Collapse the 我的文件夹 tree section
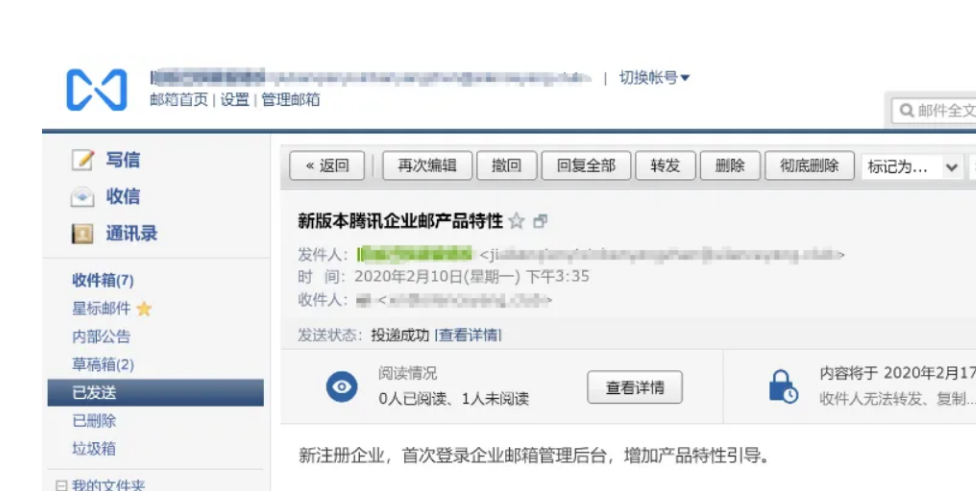The height and width of the screenshot is (491, 976). click(x=60, y=485)
